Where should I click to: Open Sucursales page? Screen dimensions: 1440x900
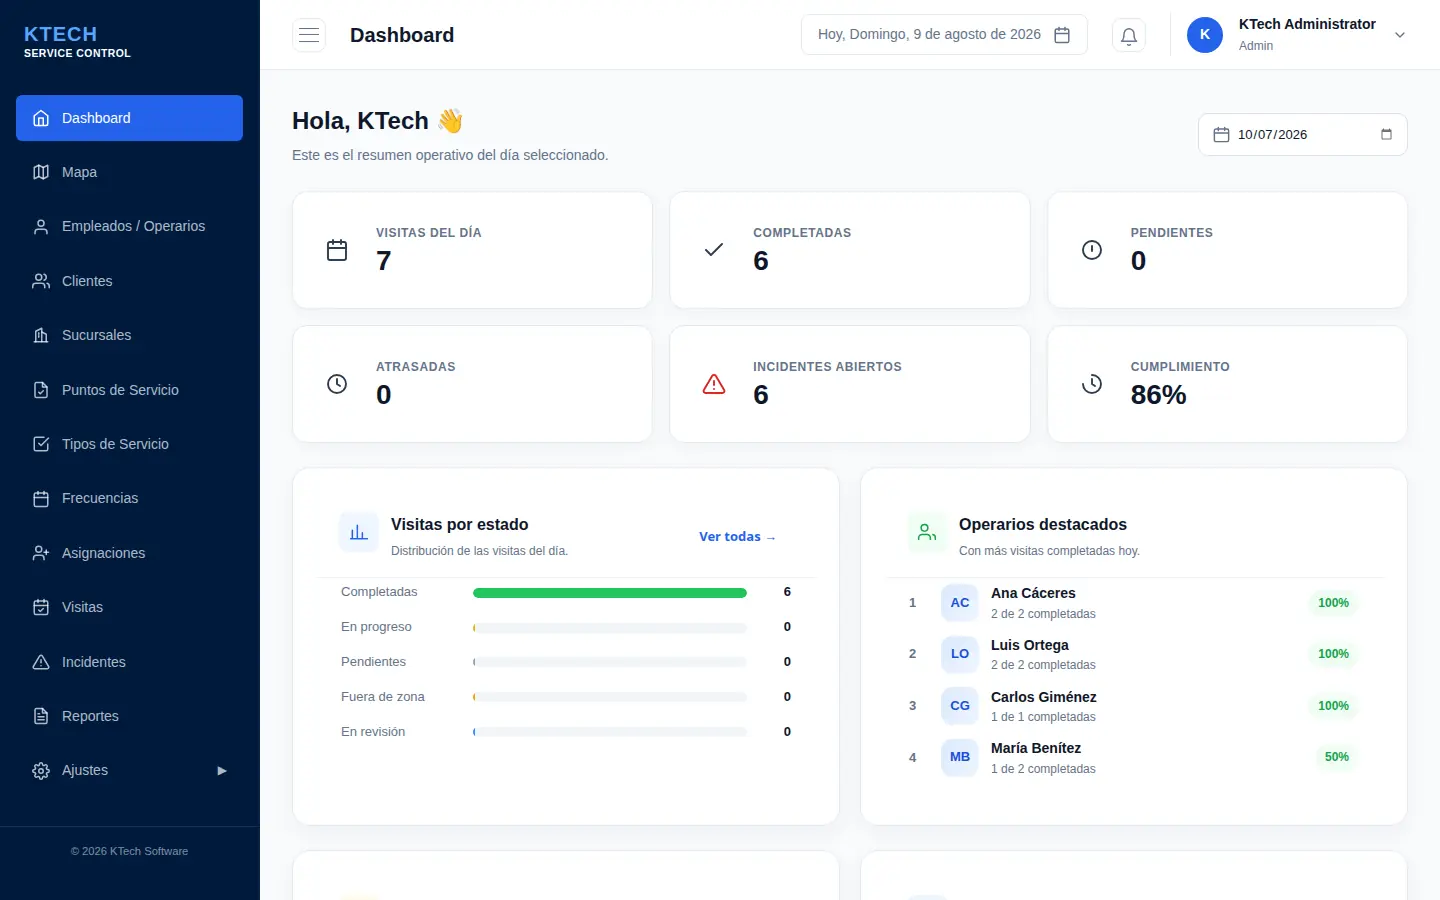pos(129,335)
